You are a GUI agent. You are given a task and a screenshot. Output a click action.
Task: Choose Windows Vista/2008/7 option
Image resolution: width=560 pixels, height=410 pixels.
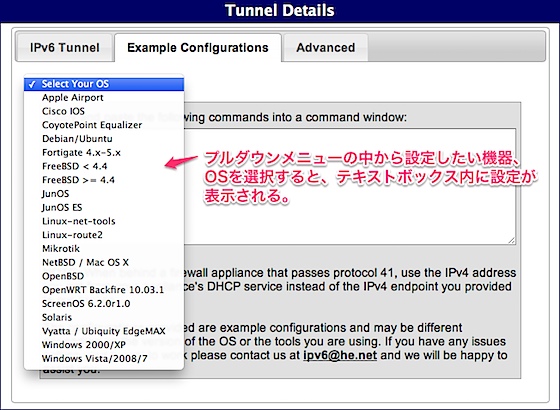pos(104,358)
